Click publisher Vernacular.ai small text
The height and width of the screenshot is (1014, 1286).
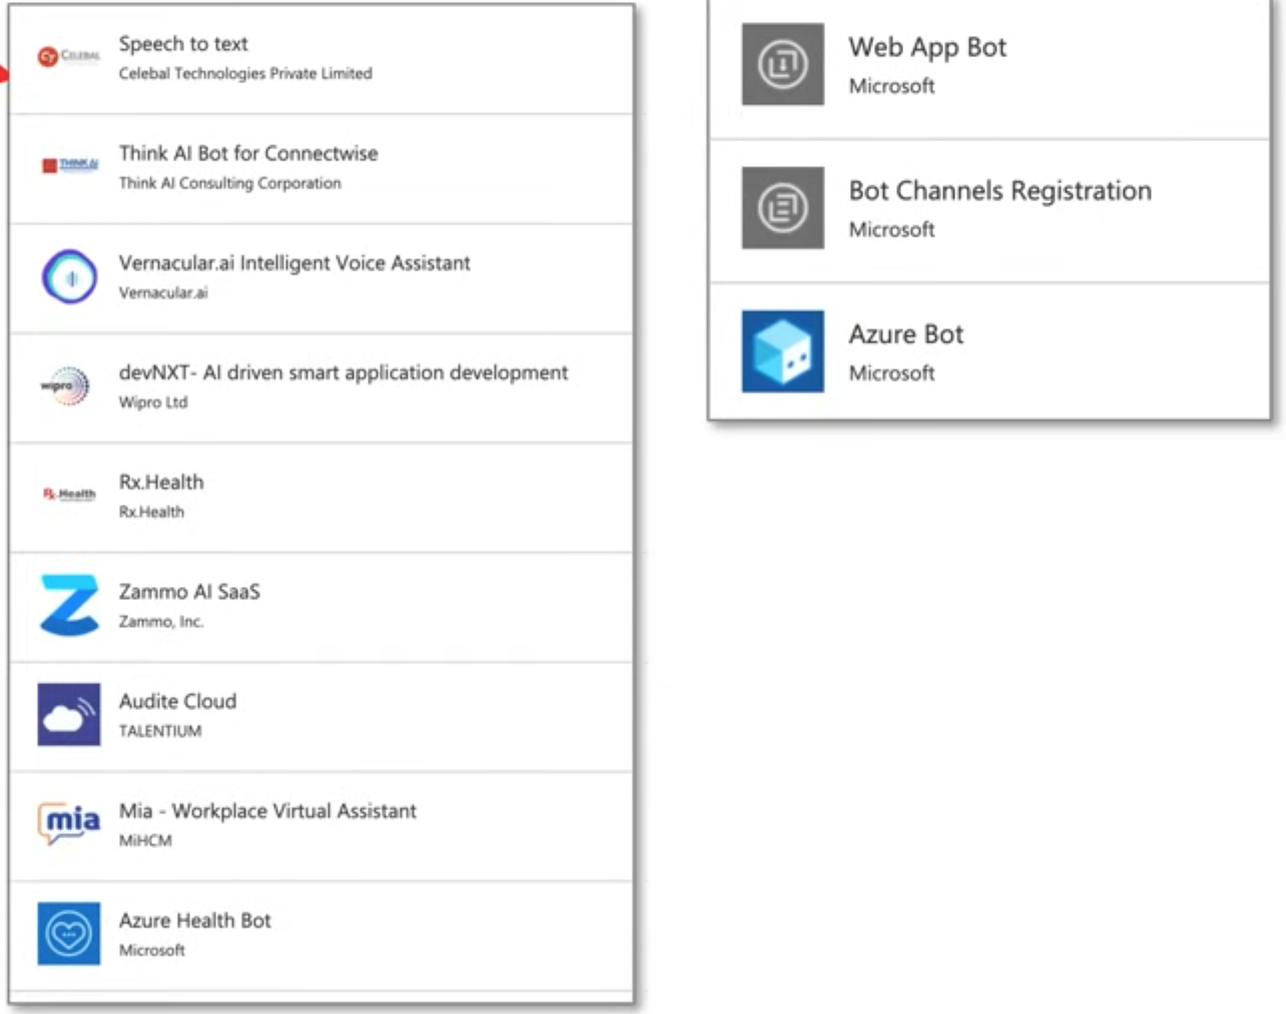(x=163, y=293)
